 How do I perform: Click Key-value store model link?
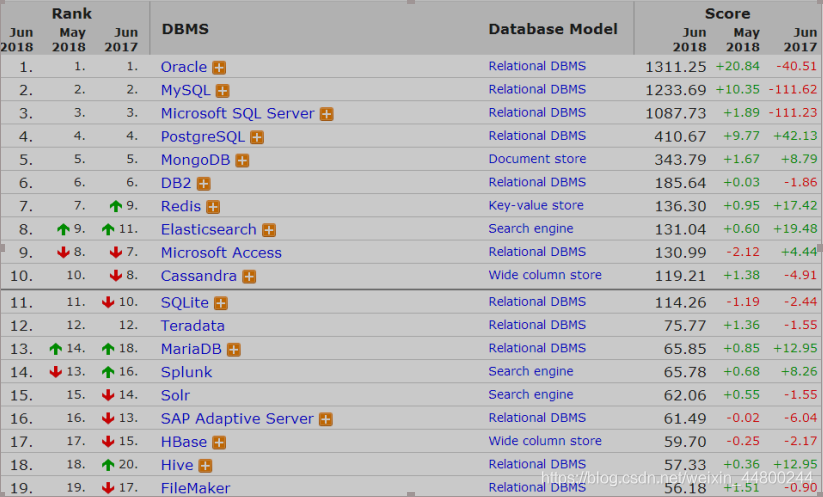tap(536, 206)
